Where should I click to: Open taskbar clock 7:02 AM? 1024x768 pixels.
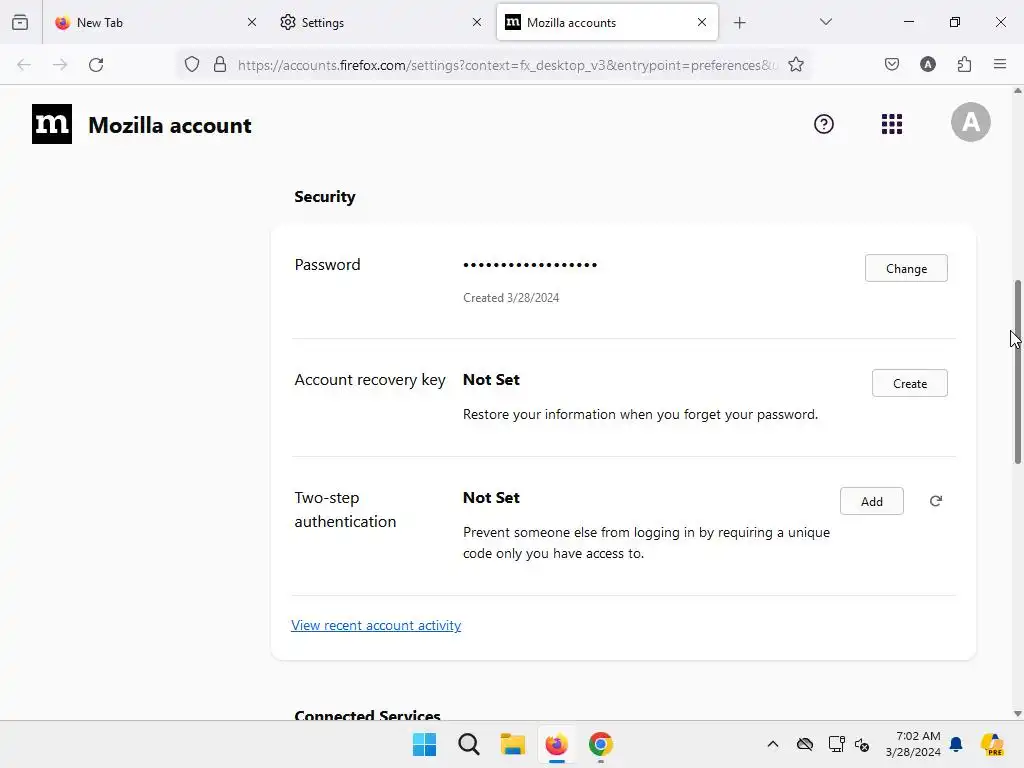click(913, 744)
